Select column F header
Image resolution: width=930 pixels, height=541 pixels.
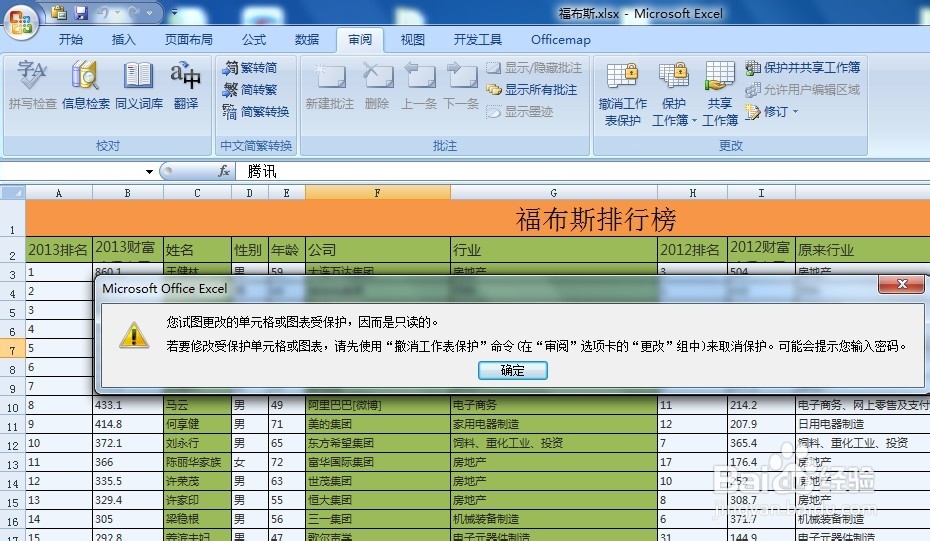click(378, 193)
